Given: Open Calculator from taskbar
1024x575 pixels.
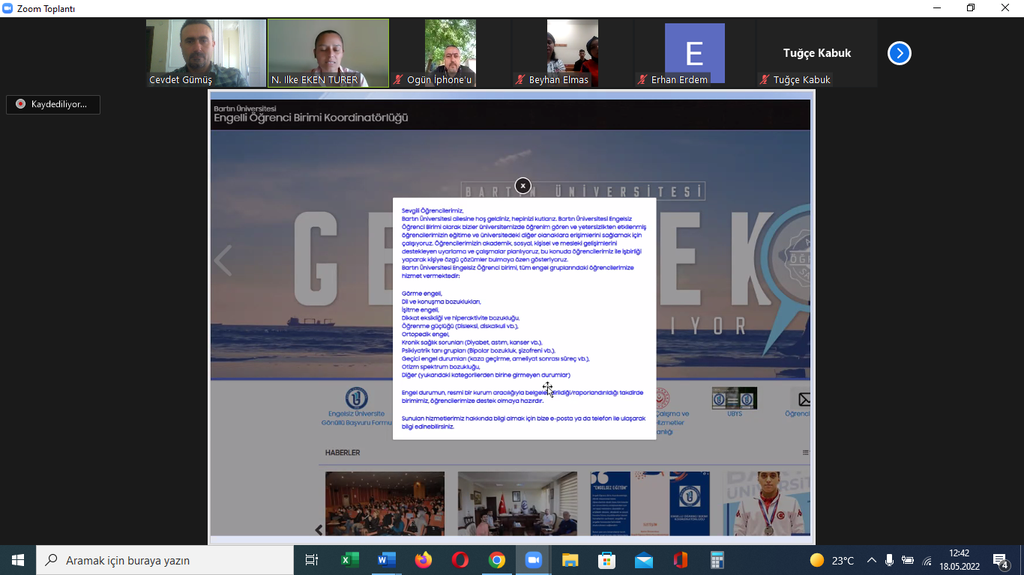Looking at the screenshot, I should [717, 560].
